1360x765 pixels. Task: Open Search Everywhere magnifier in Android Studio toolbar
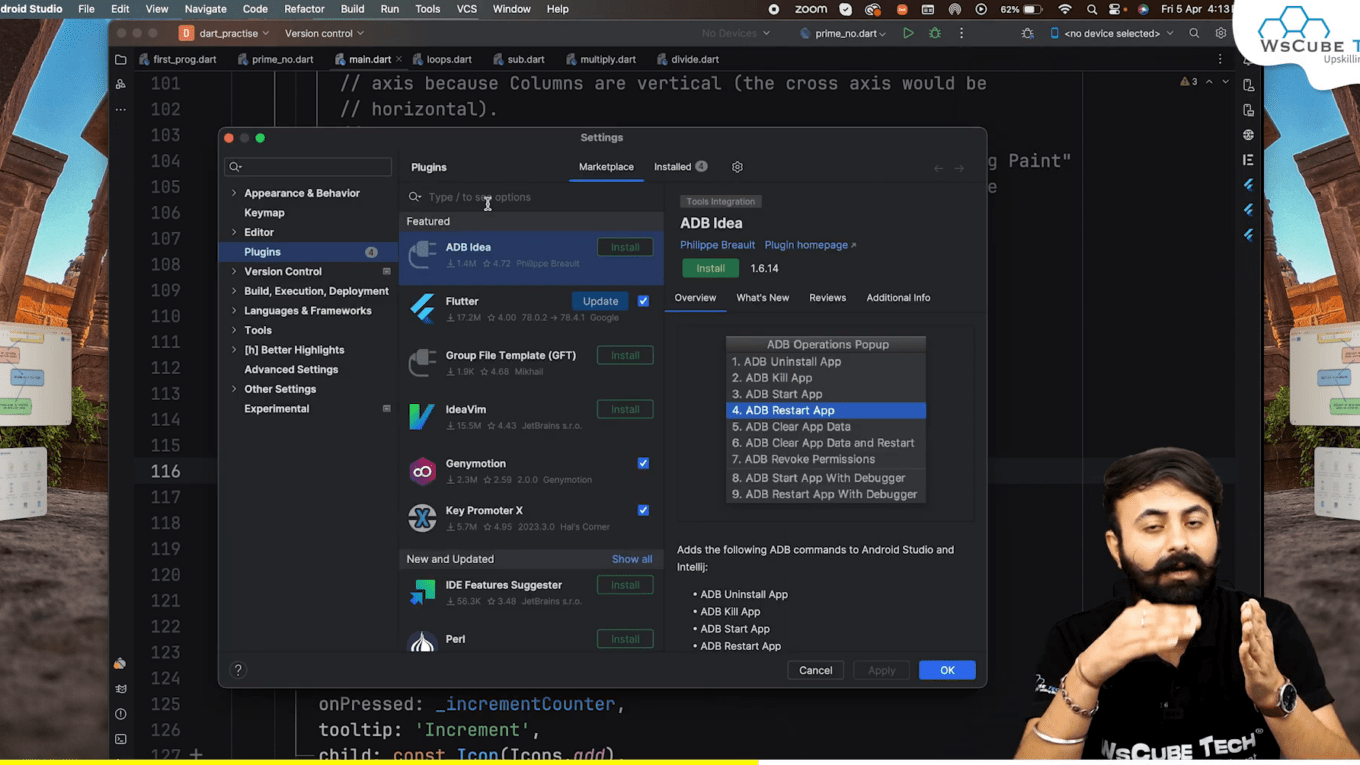(x=1194, y=33)
